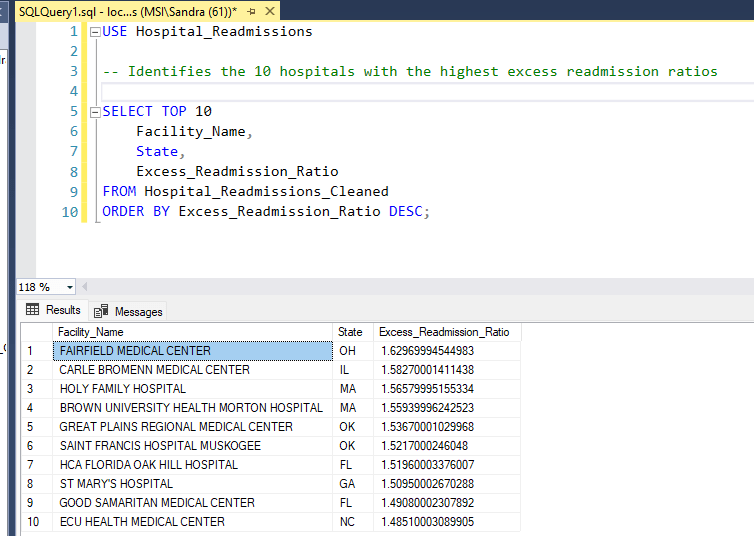Click ratio value 1.51960003376007

(x=447, y=465)
